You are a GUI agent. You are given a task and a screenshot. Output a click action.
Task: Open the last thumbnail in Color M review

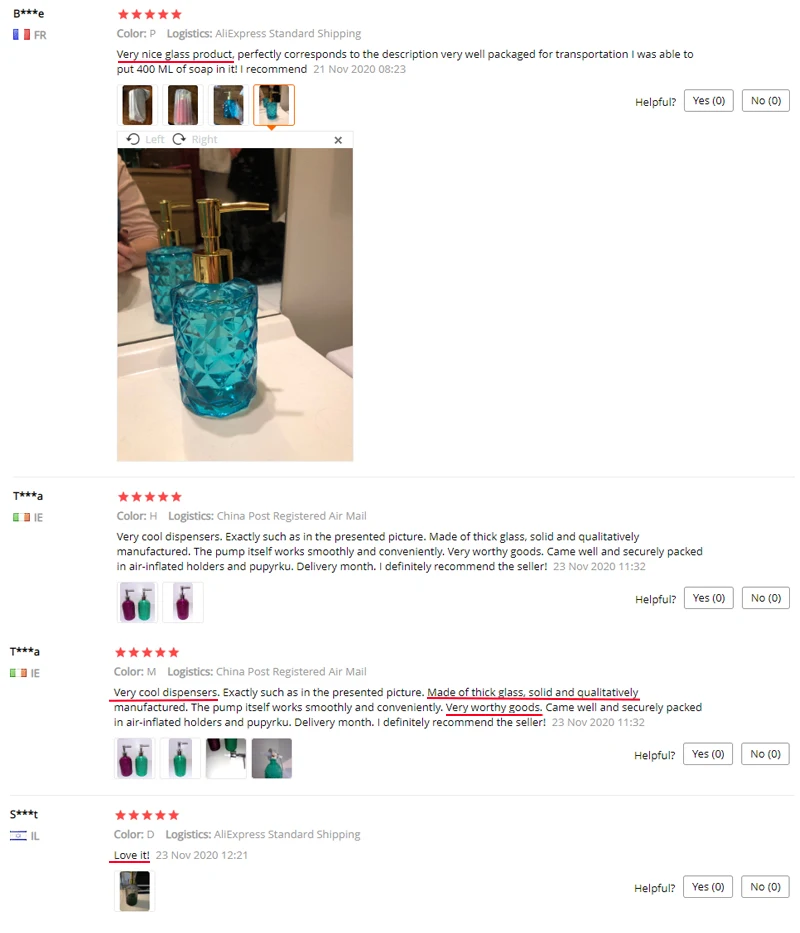pyautogui.click(x=271, y=758)
